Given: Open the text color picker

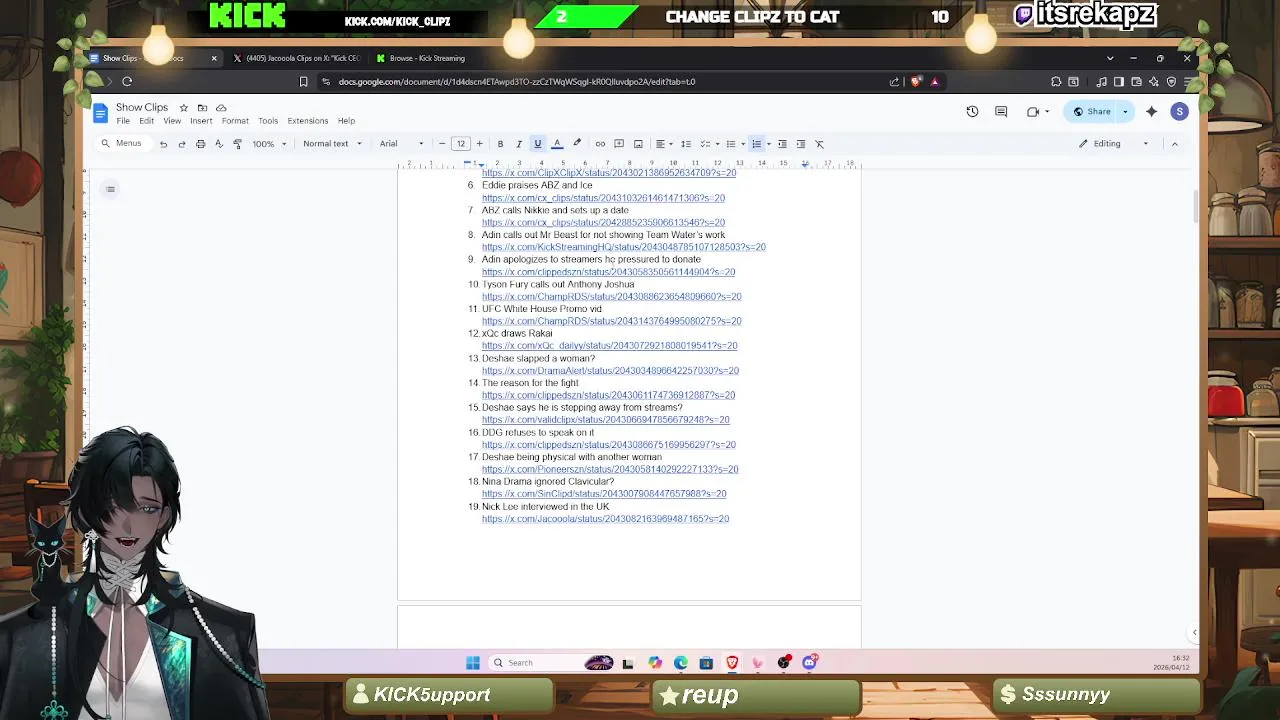Looking at the screenshot, I should (x=557, y=144).
